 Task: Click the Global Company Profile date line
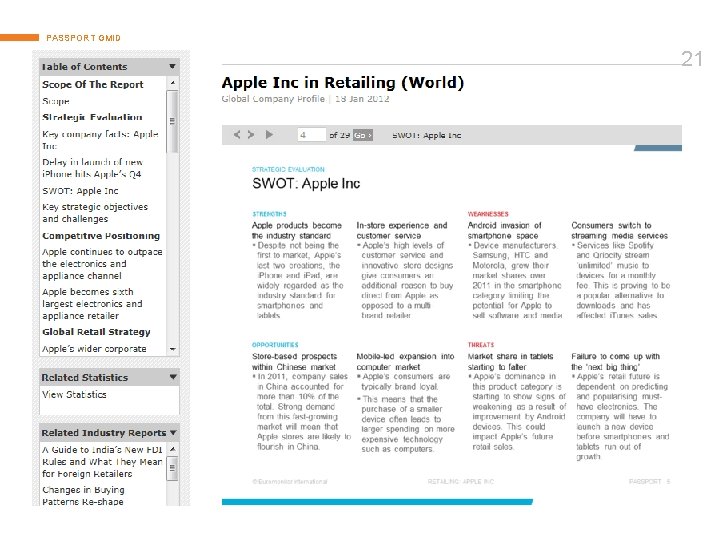pos(305,99)
